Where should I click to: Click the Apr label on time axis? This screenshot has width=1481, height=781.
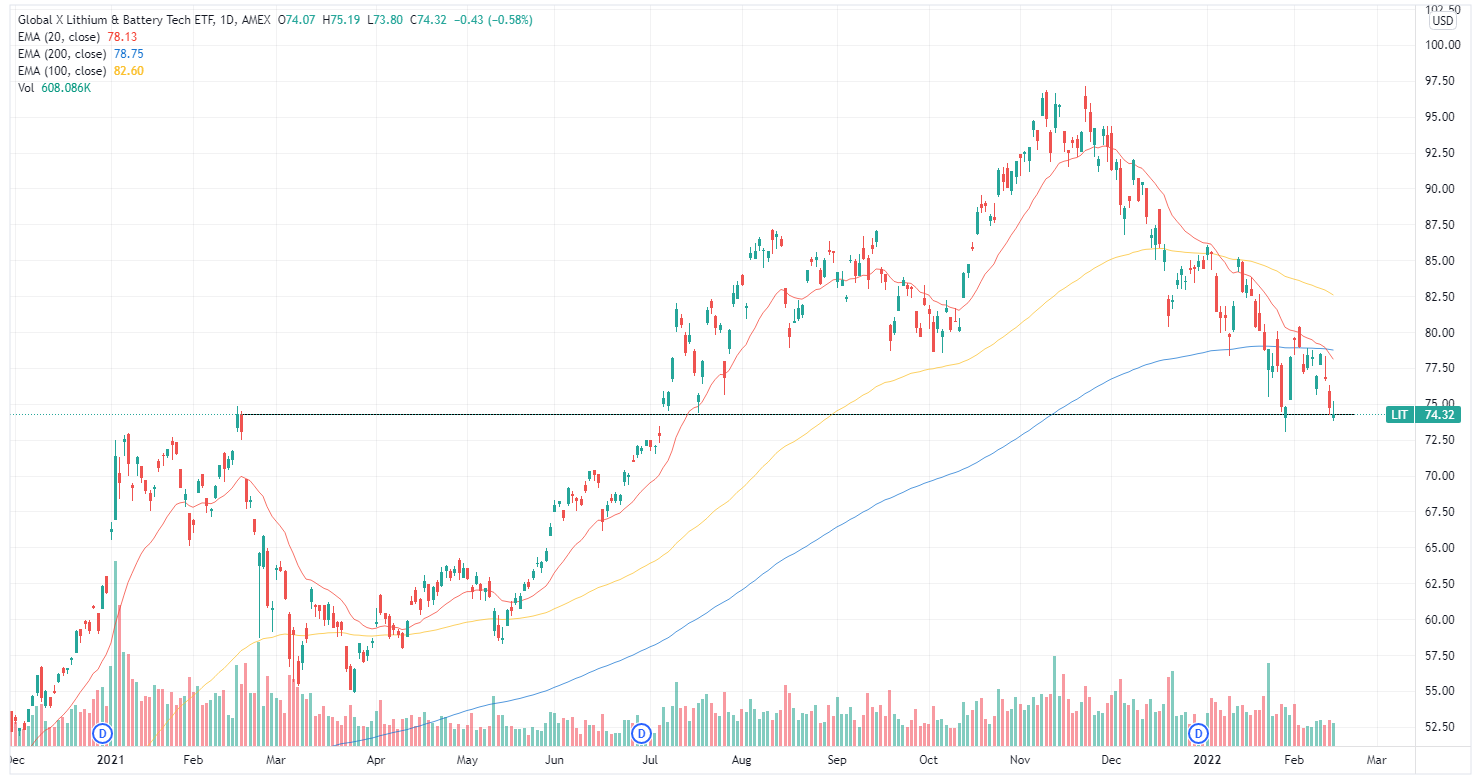click(x=376, y=761)
